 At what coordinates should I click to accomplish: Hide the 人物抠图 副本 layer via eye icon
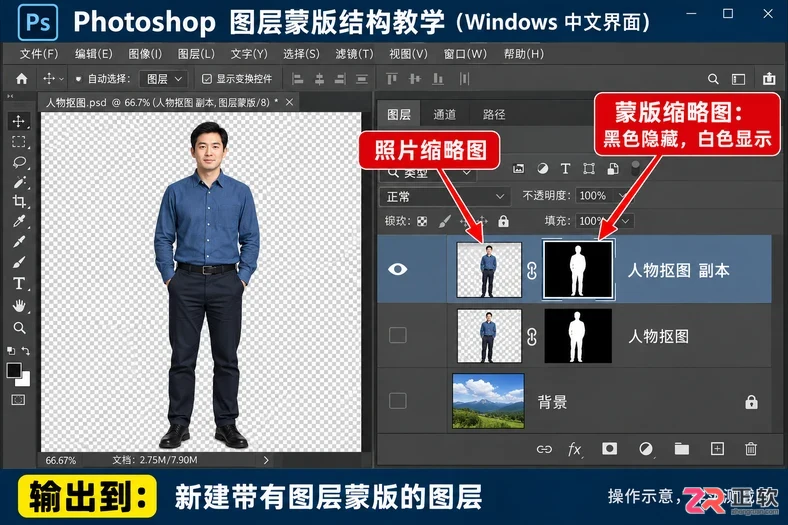[398, 269]
